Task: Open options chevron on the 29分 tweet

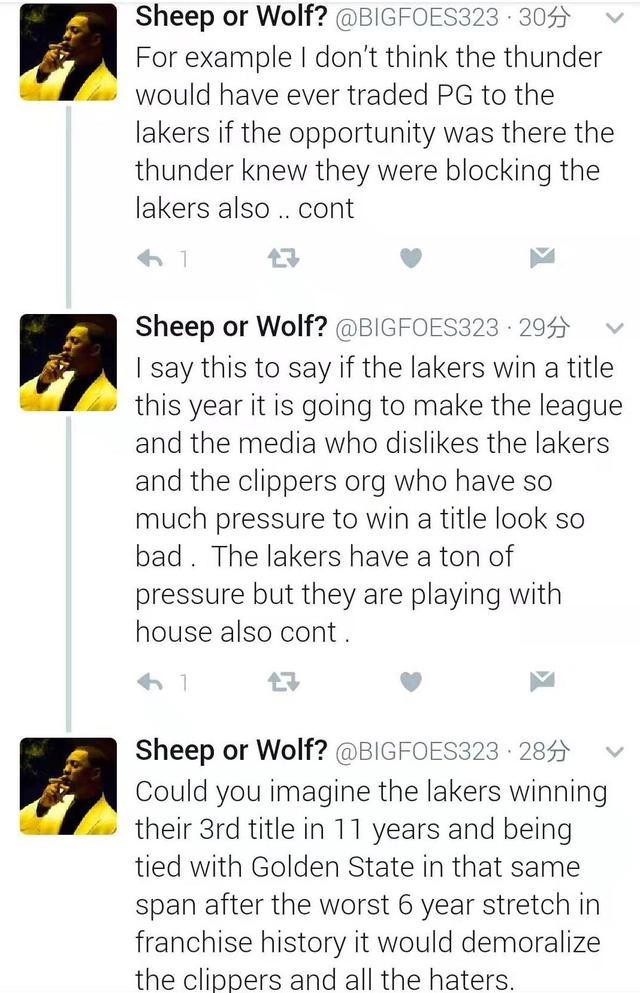Action: 615,328
